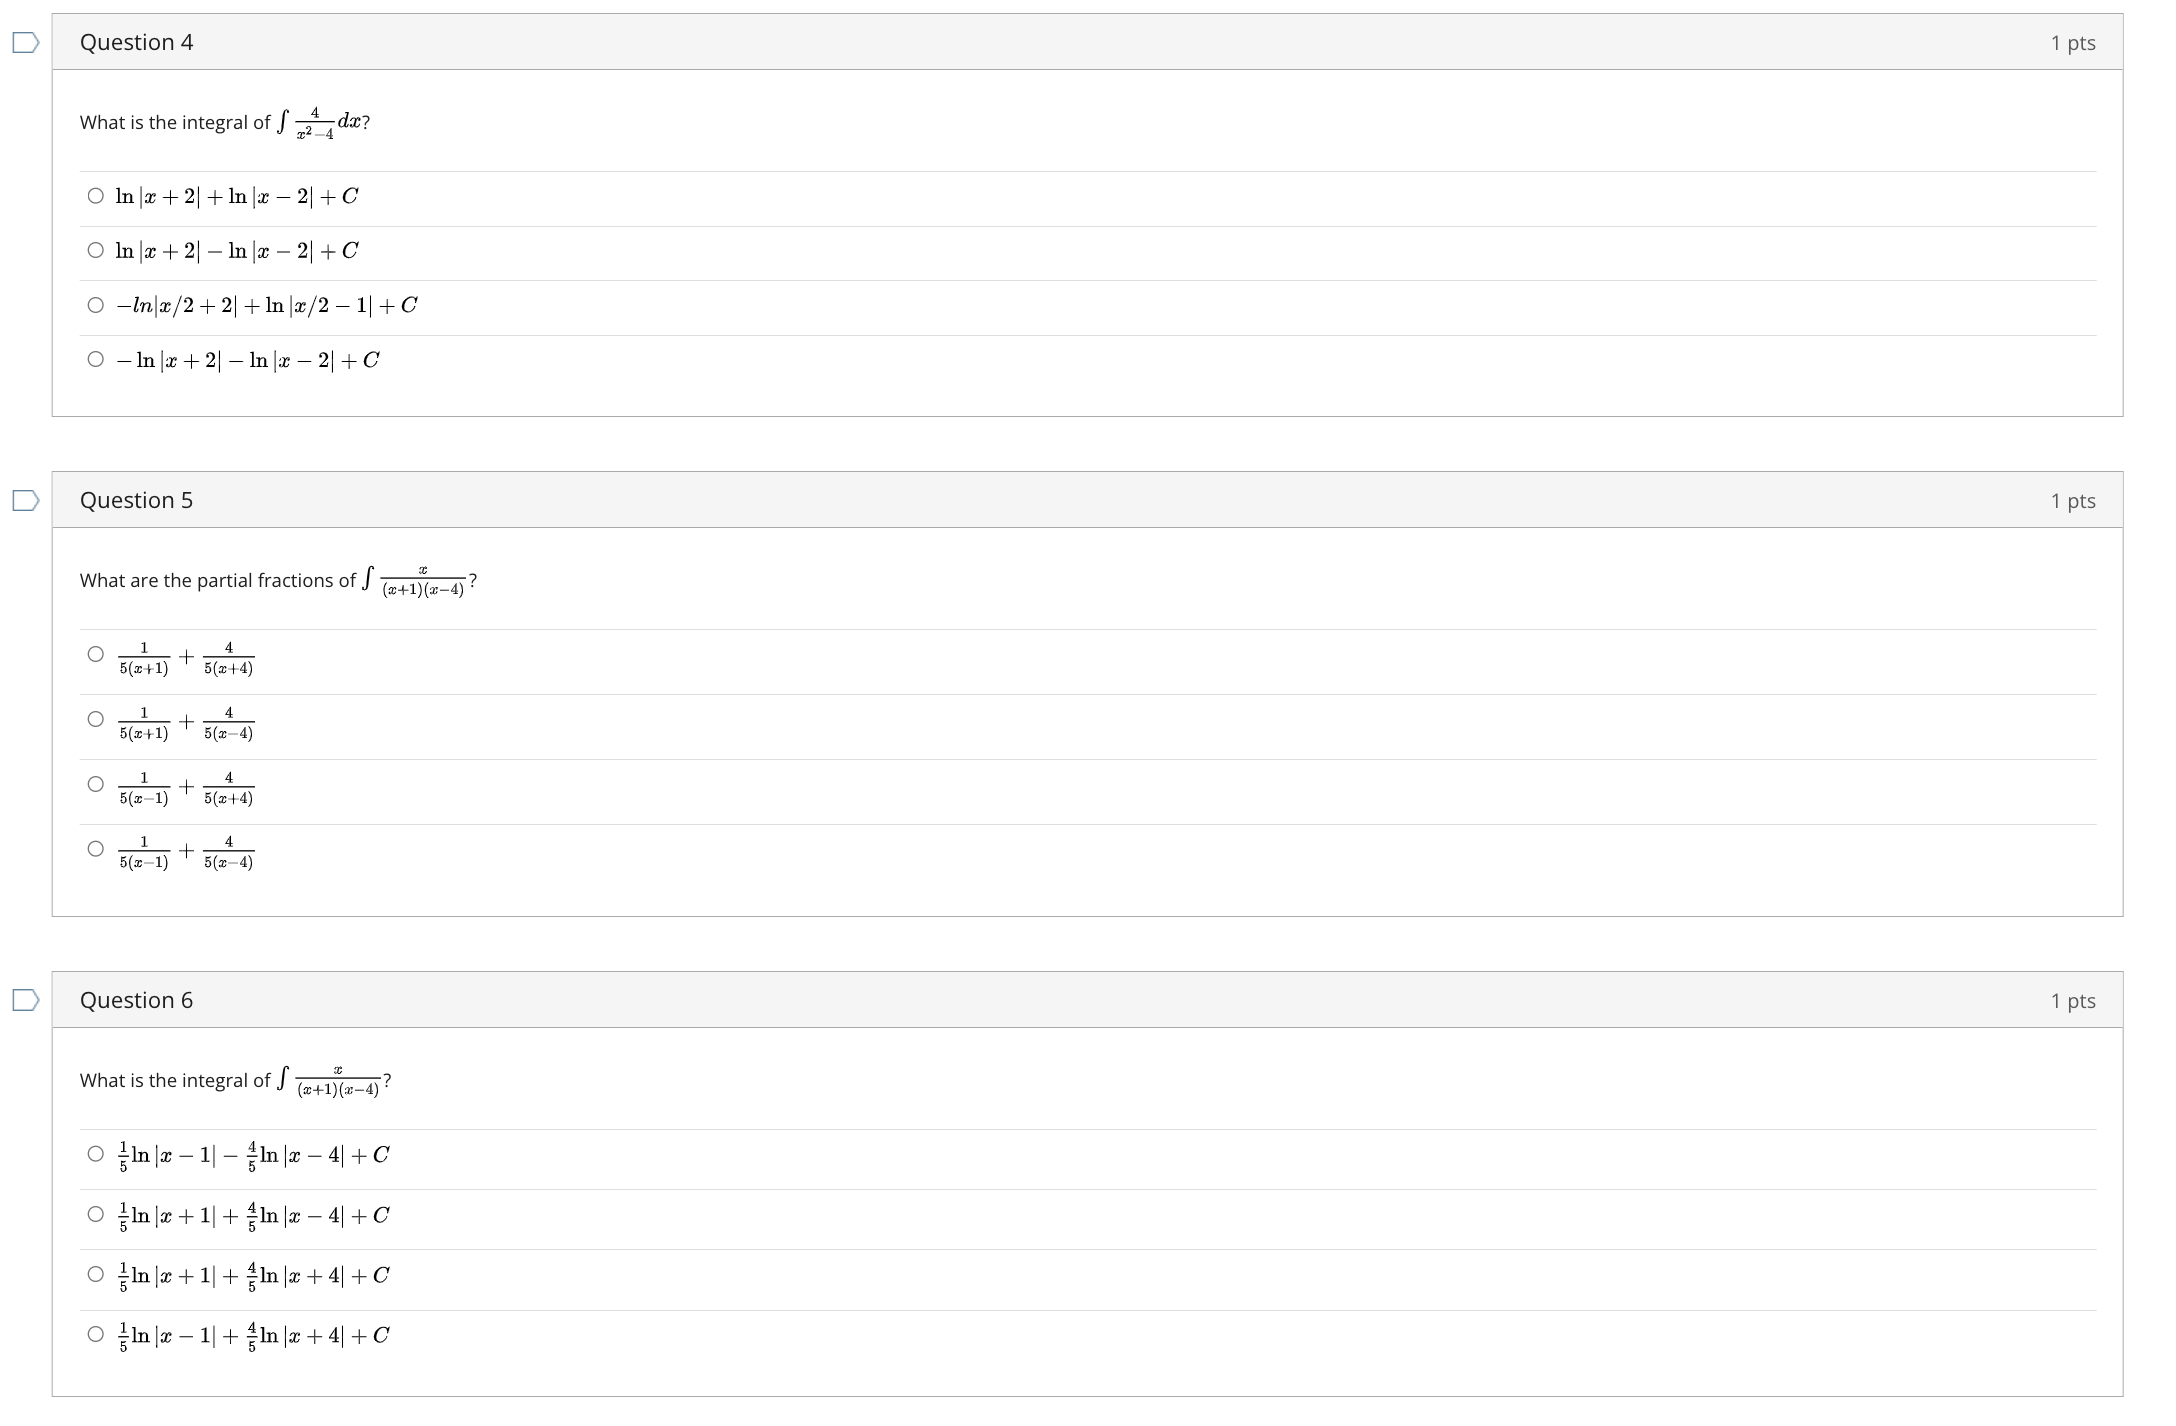Screen dimensions: 2176x1426
Task: Choose the −ln|x/2+2| + ln|x/2−1| + C option
Action: tap(95, 304)
